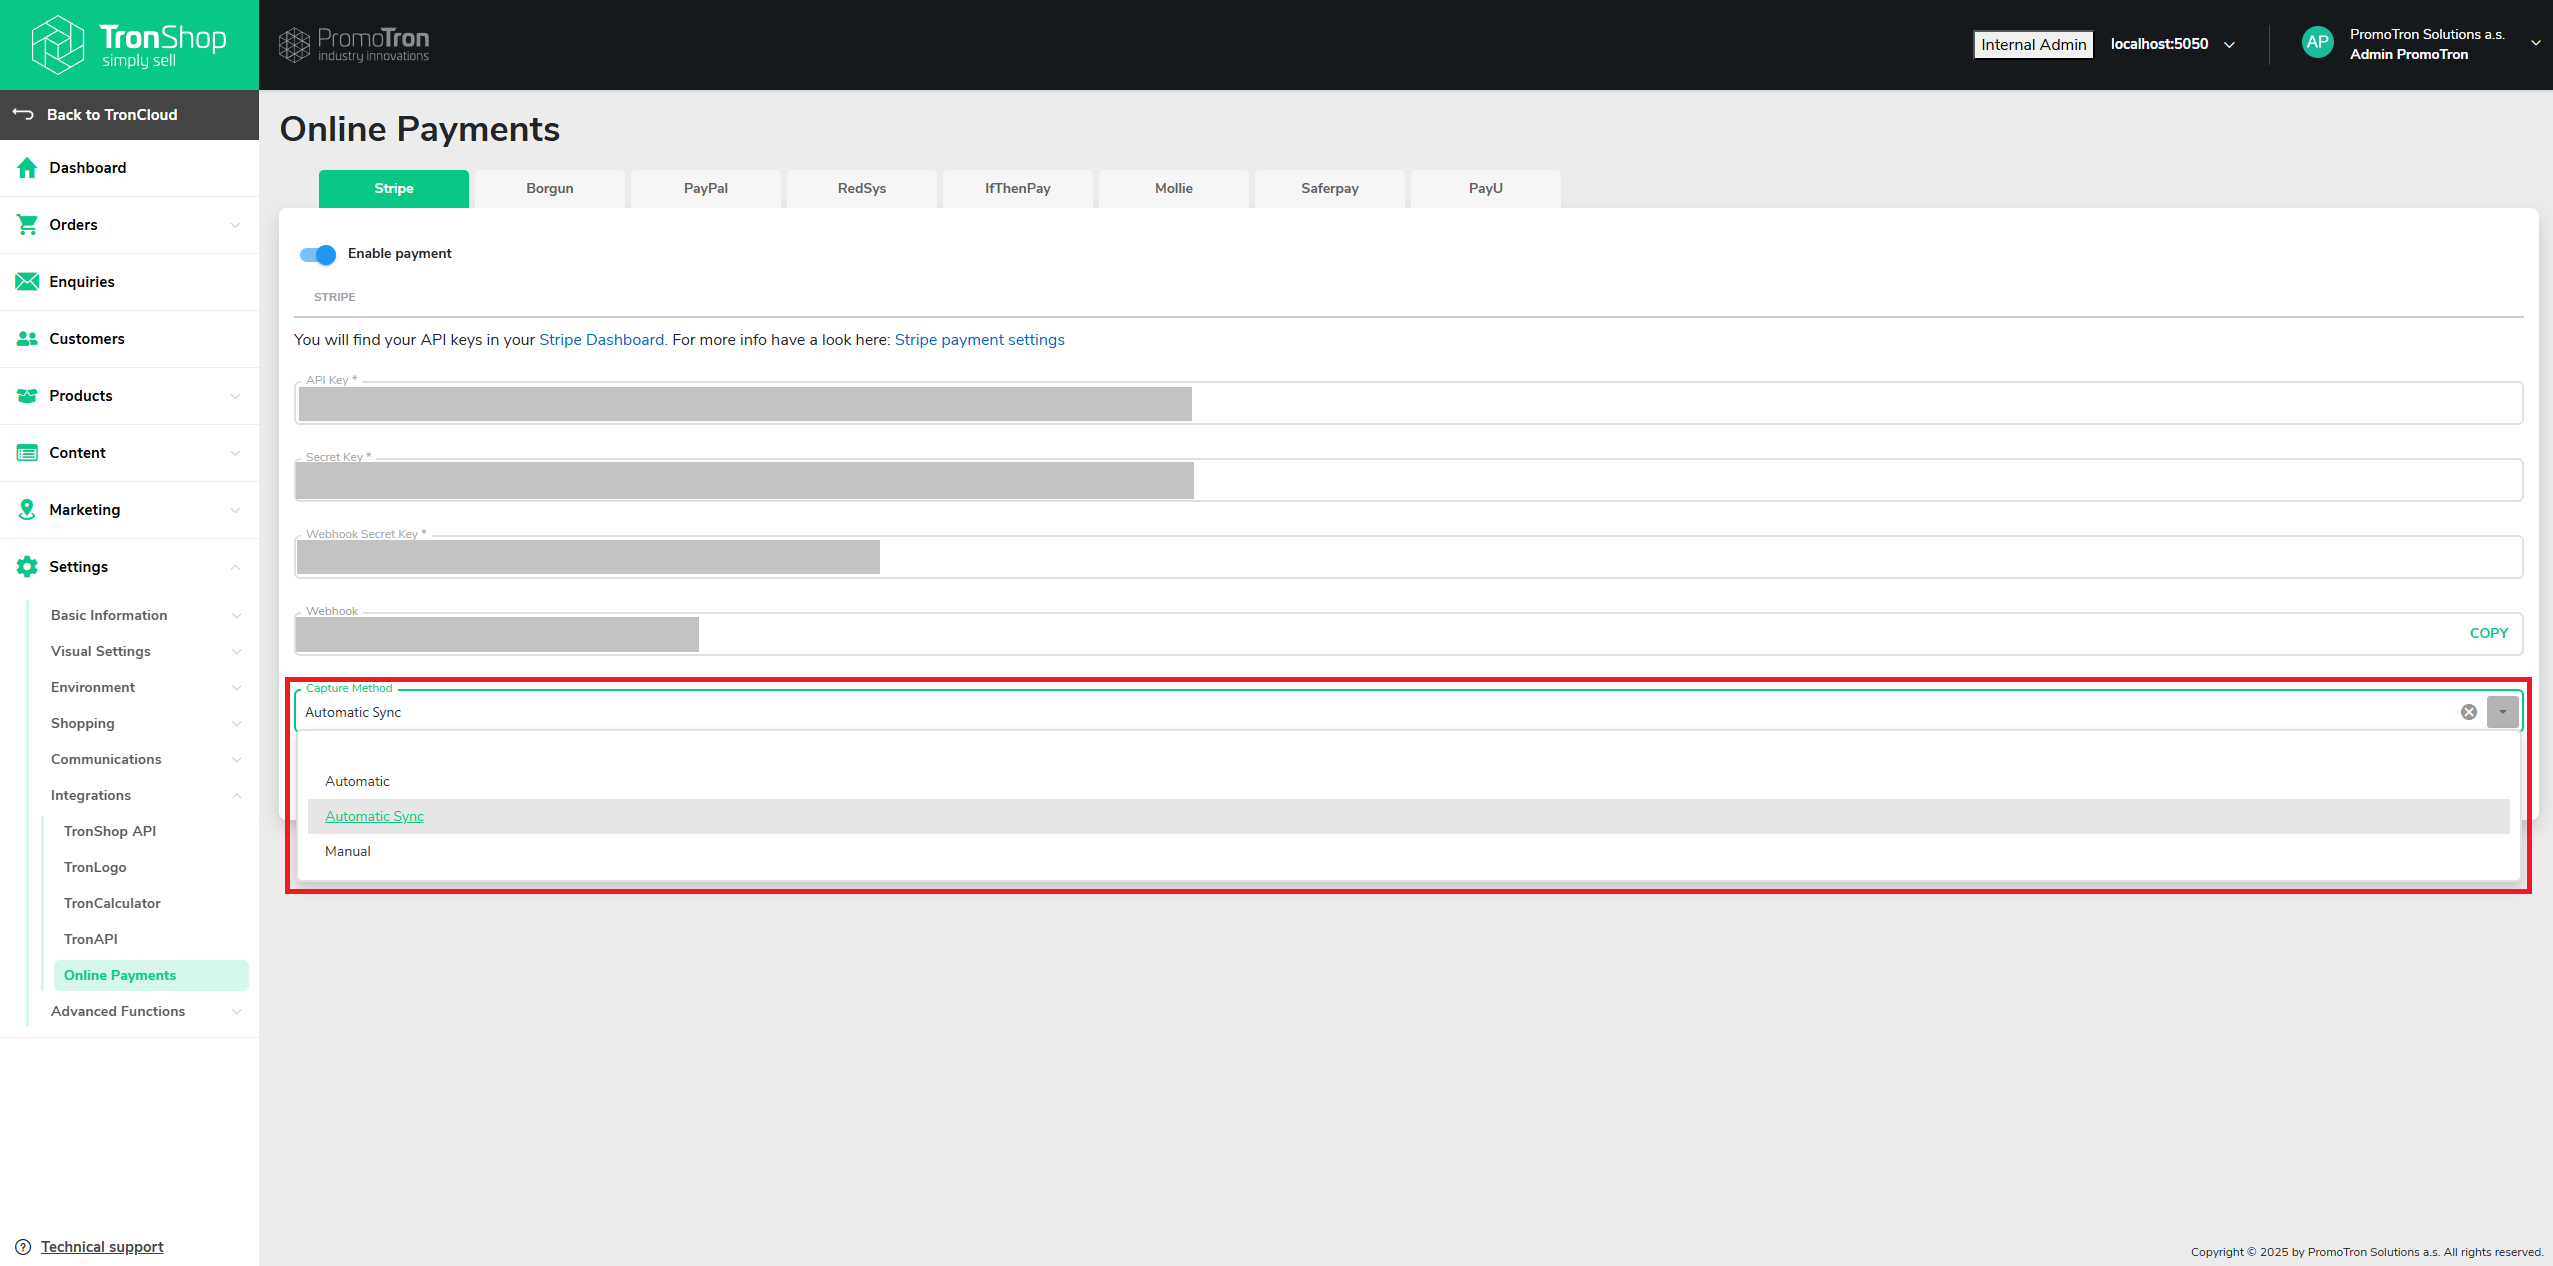Open the Customers menu item
The width and height of the screenshot is (2553, 1266).
(x=129, y=339)
